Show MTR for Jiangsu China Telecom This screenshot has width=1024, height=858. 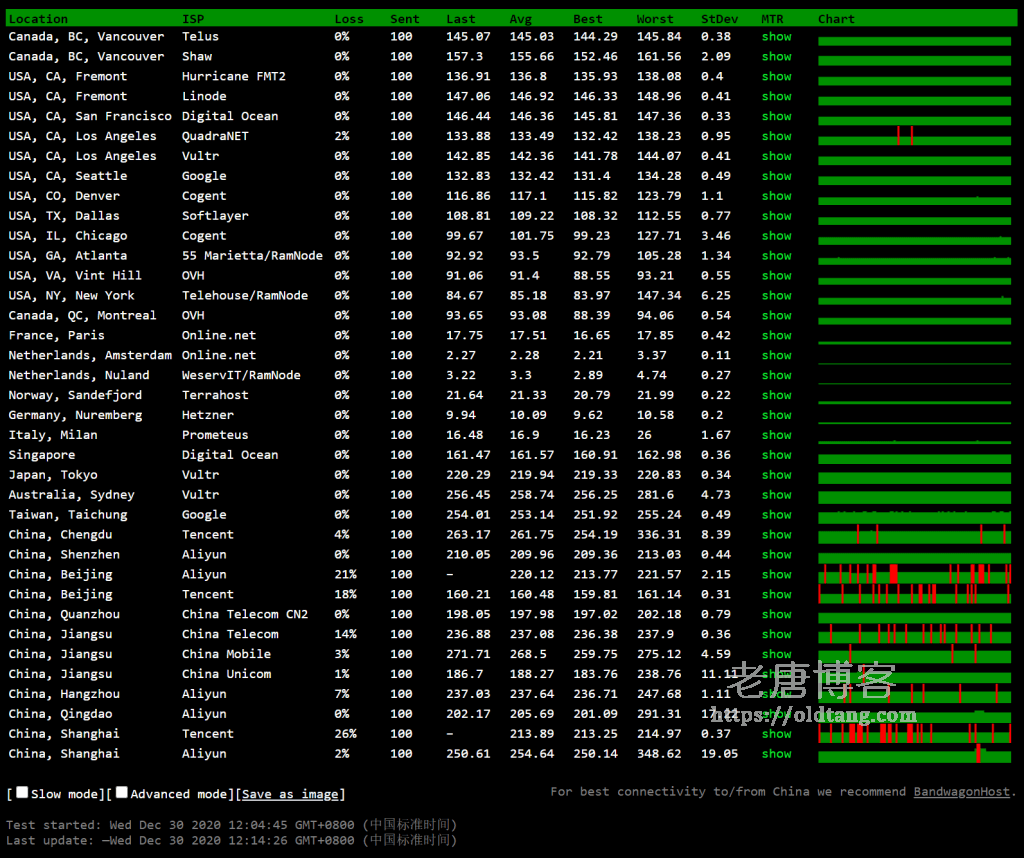[776, 634]
